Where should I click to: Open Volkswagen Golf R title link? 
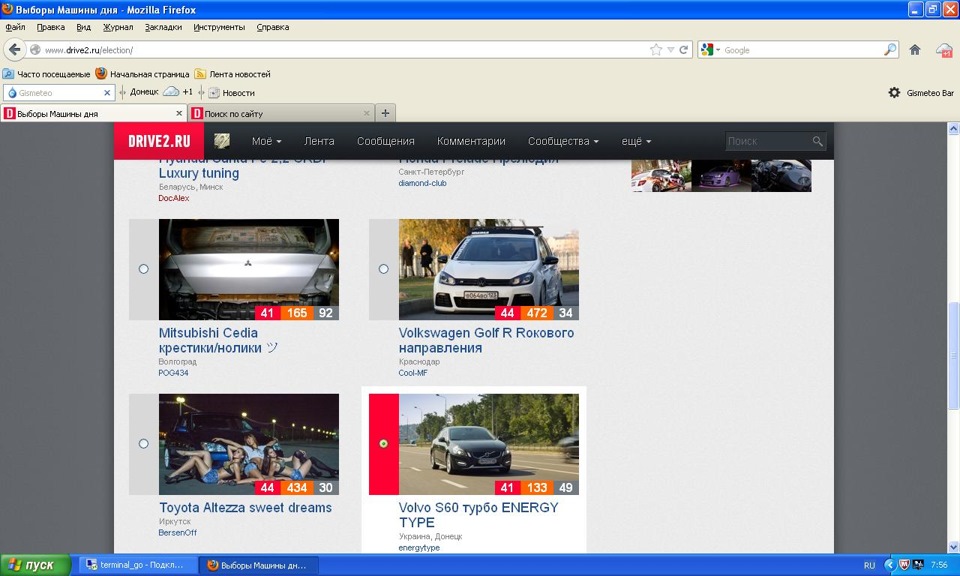click(x=486, y=340)
